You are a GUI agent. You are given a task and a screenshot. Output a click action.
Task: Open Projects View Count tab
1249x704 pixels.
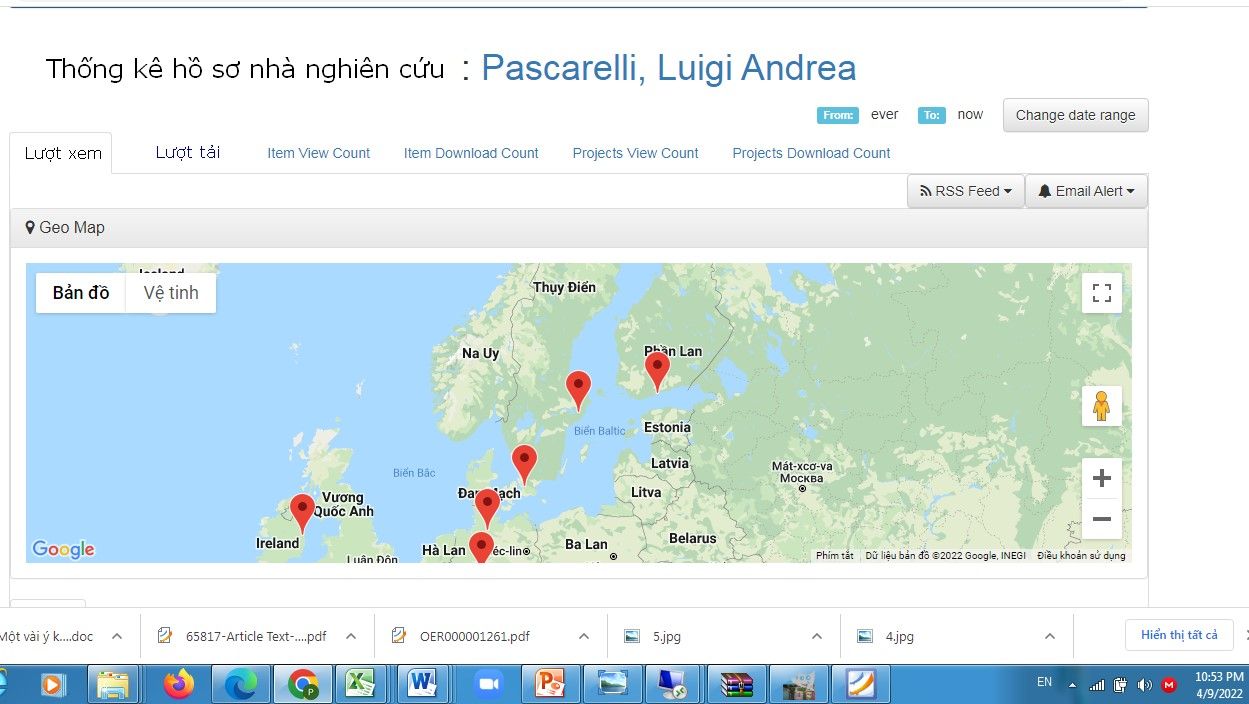(x=635, y=153)
